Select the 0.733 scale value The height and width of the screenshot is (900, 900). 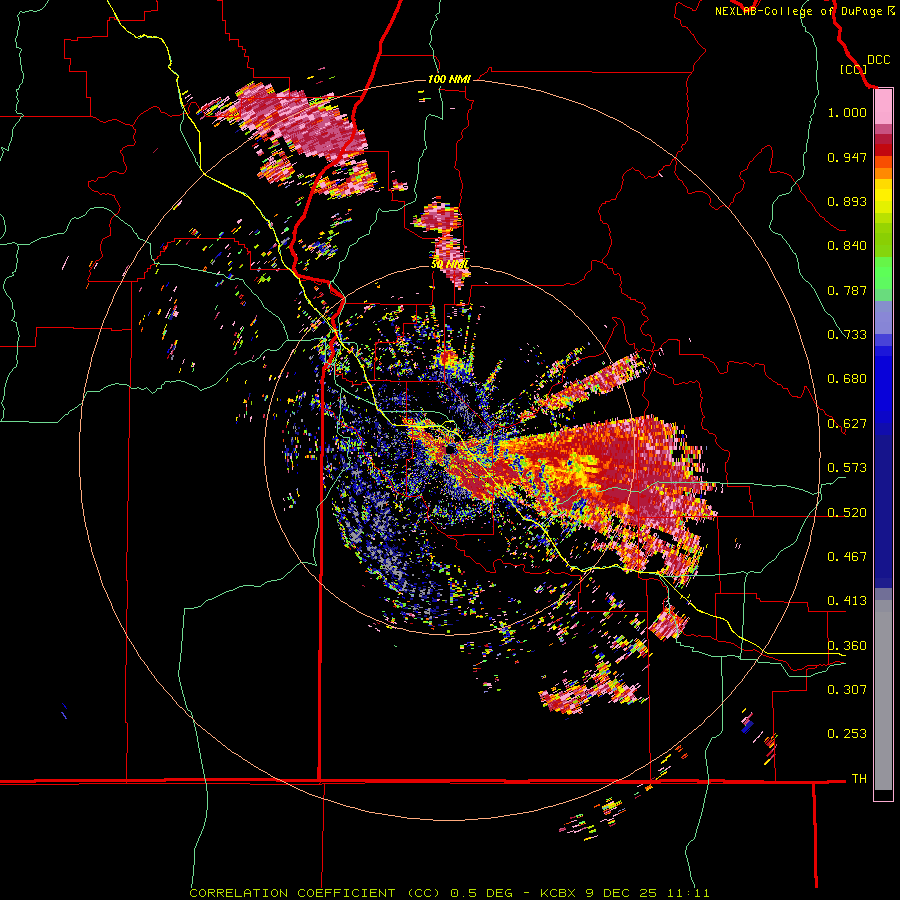click(x=847, y=335)
